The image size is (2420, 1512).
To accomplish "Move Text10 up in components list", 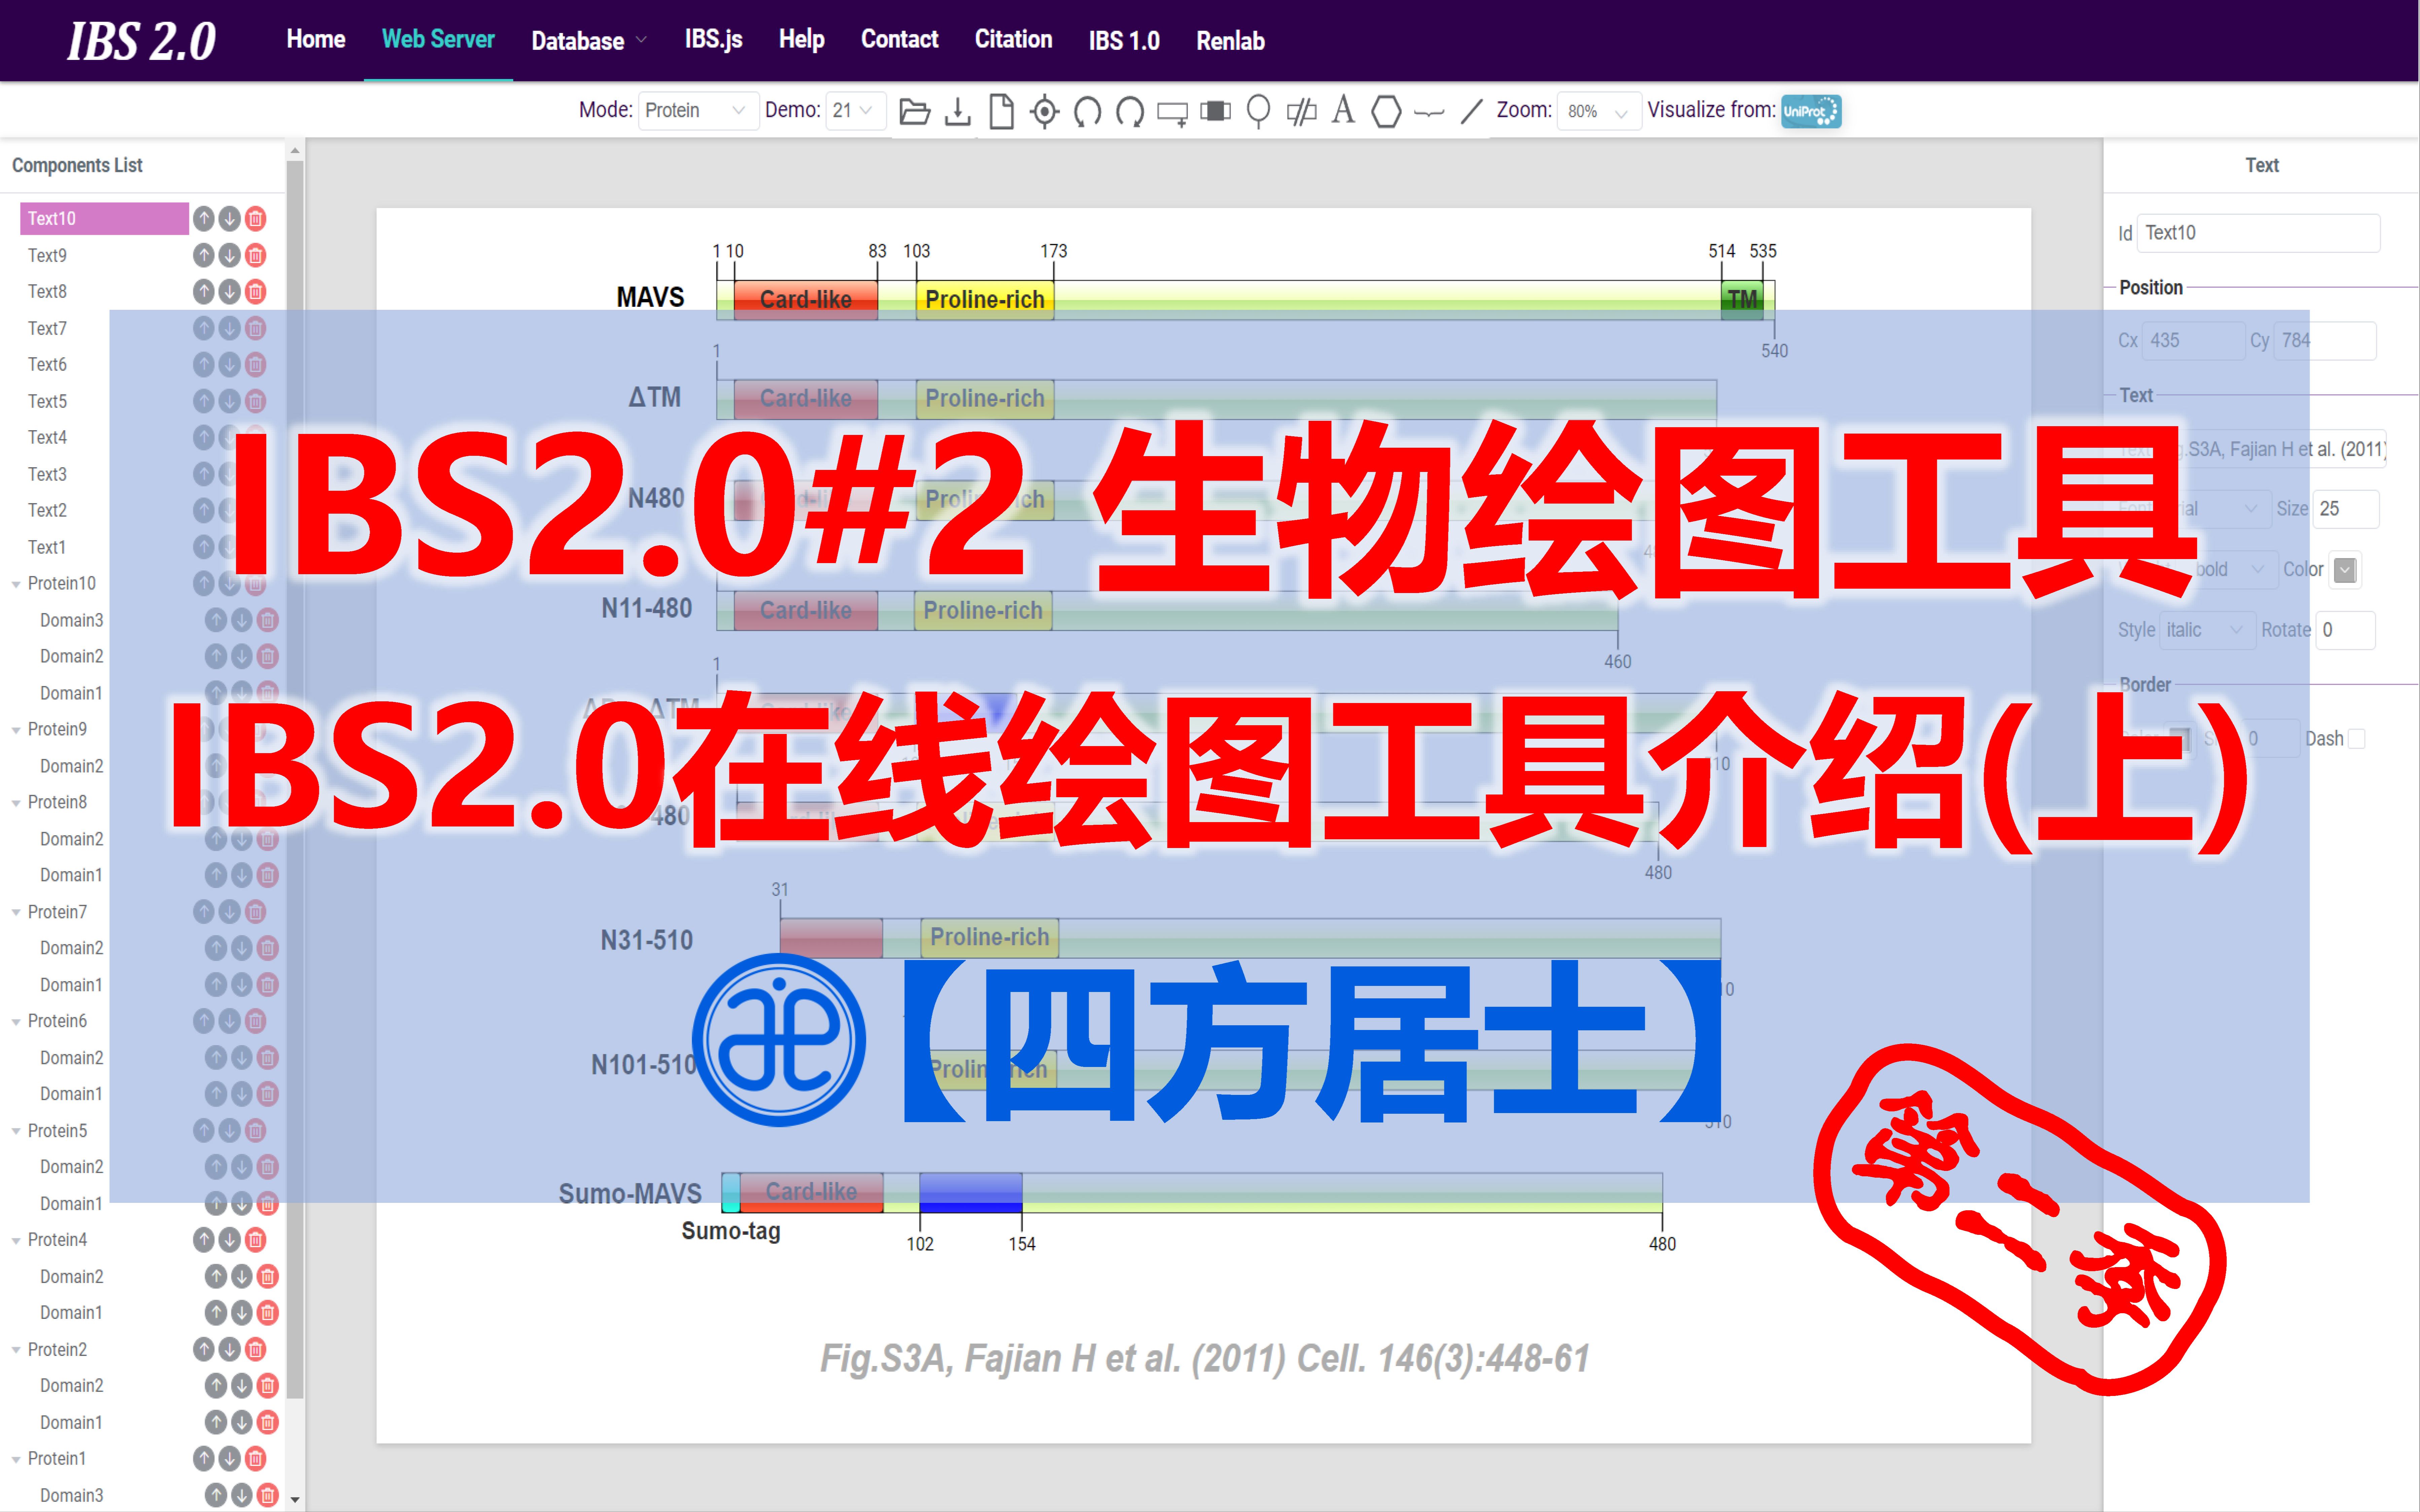I will (204, 218).
